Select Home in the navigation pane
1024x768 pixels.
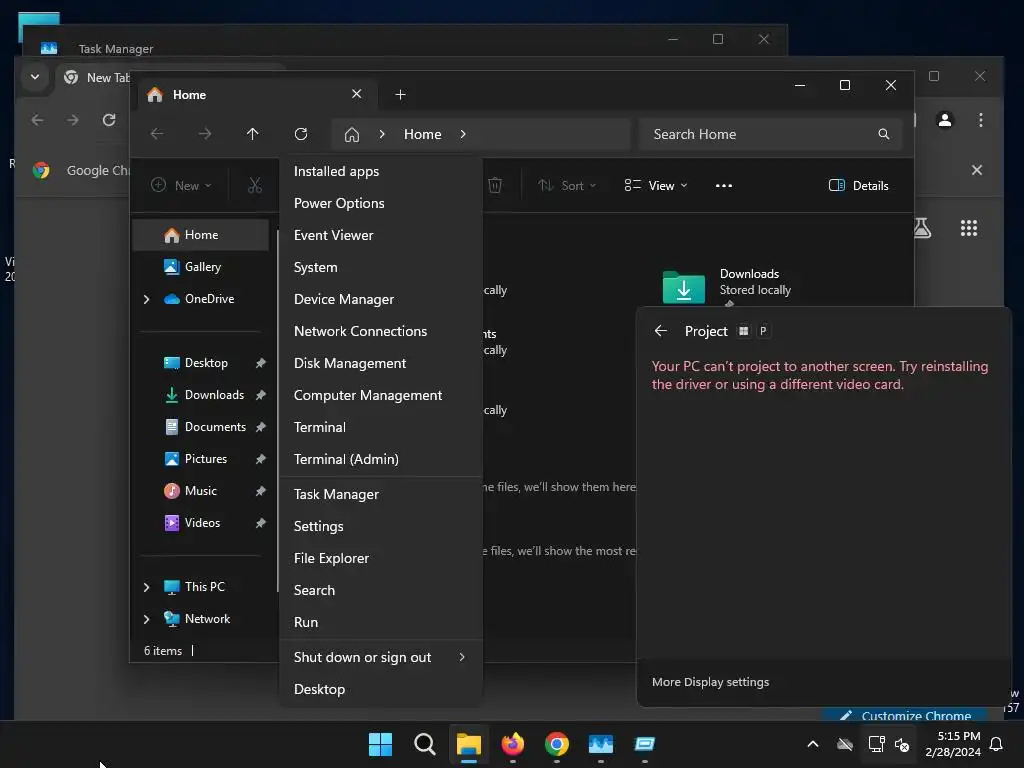point(200,235)
